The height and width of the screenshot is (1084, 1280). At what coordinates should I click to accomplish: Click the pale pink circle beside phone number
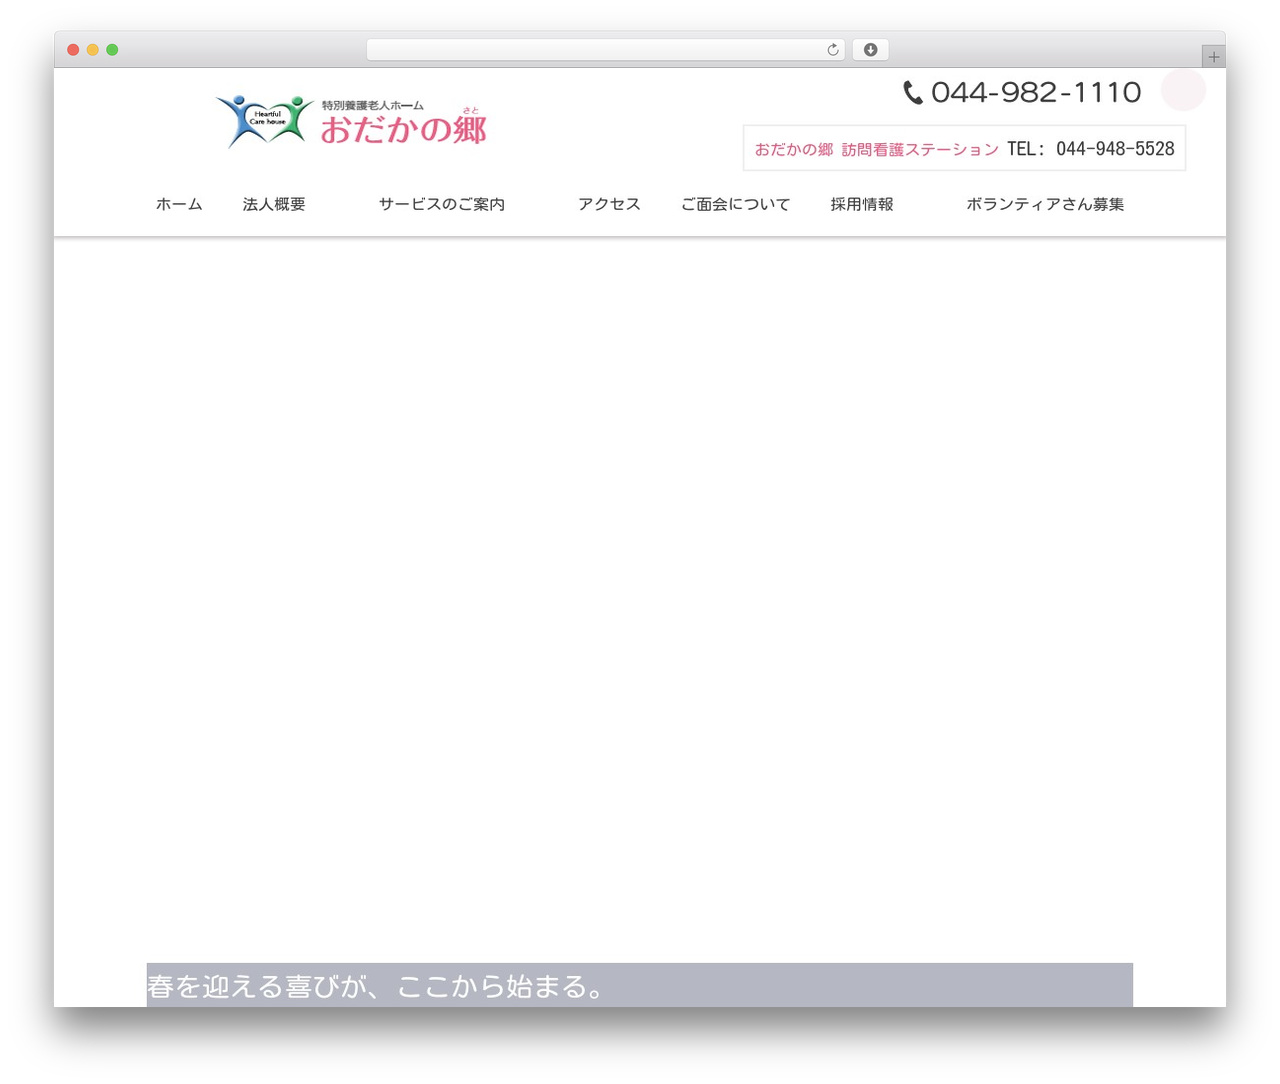coord(1183,90)
